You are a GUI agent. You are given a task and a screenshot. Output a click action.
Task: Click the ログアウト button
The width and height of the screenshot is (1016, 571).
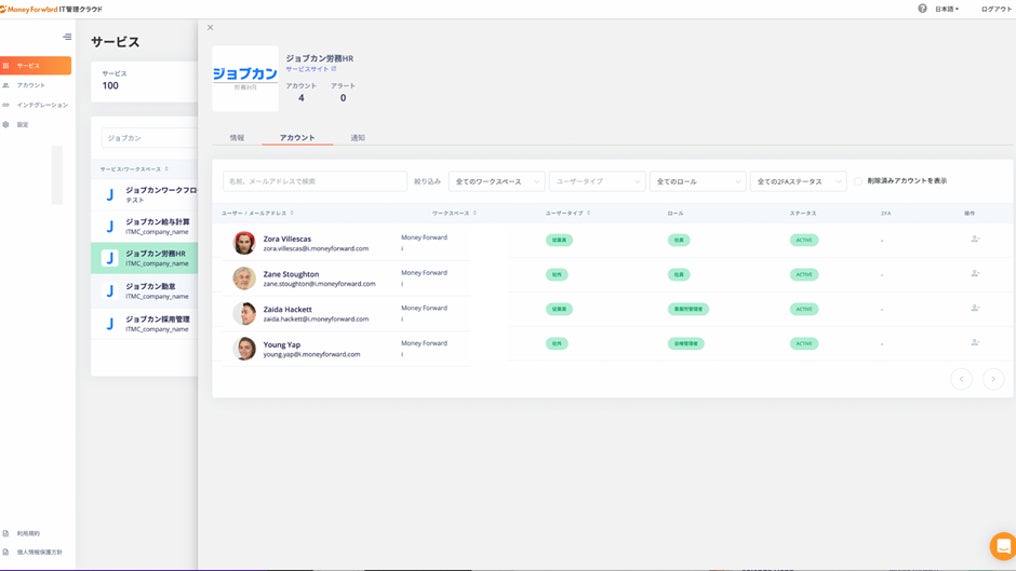[995, 8]
